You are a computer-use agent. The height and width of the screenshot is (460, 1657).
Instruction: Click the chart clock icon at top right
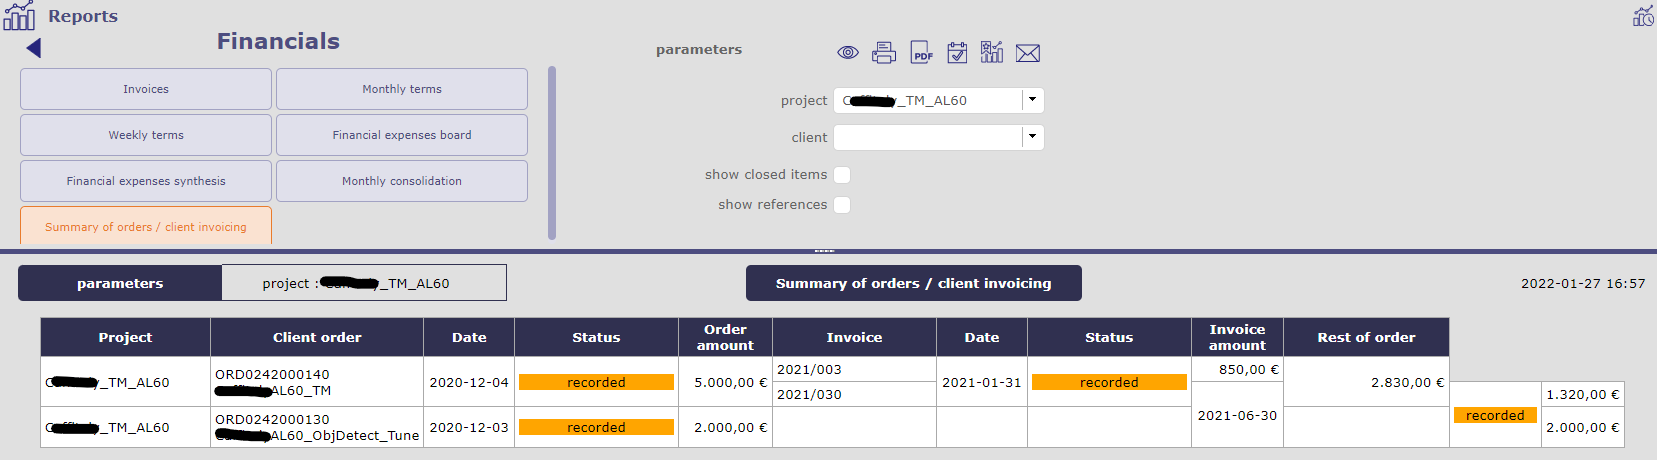pos(1643,16)
